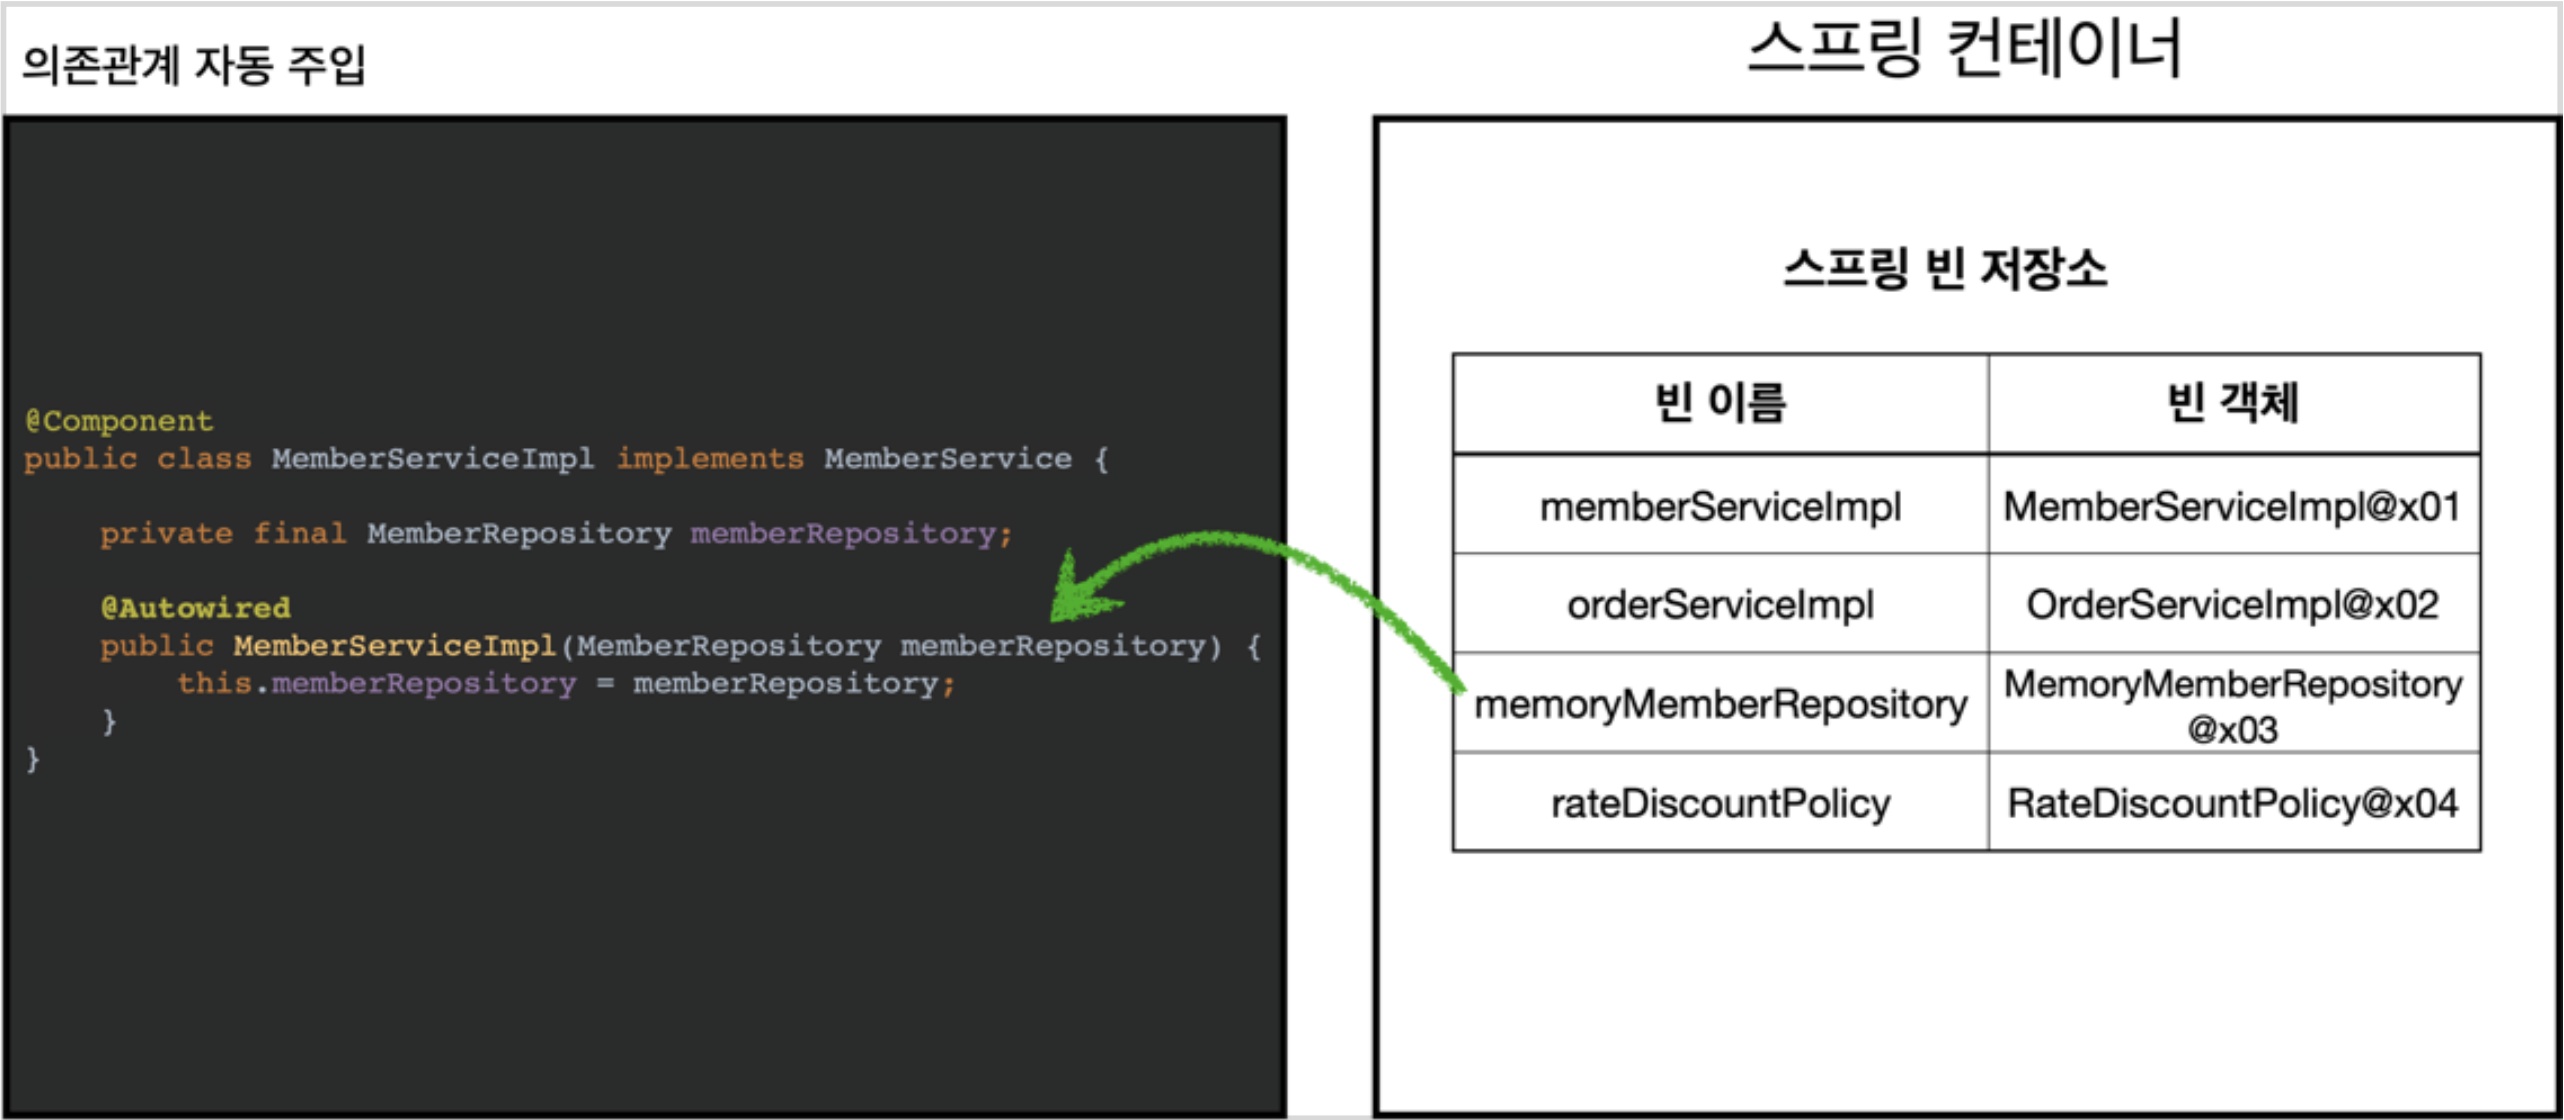The width and height of the screenshot is (2564, 1120).
Task: Click the 빈 객체 column header
Action: point(2232,403)
